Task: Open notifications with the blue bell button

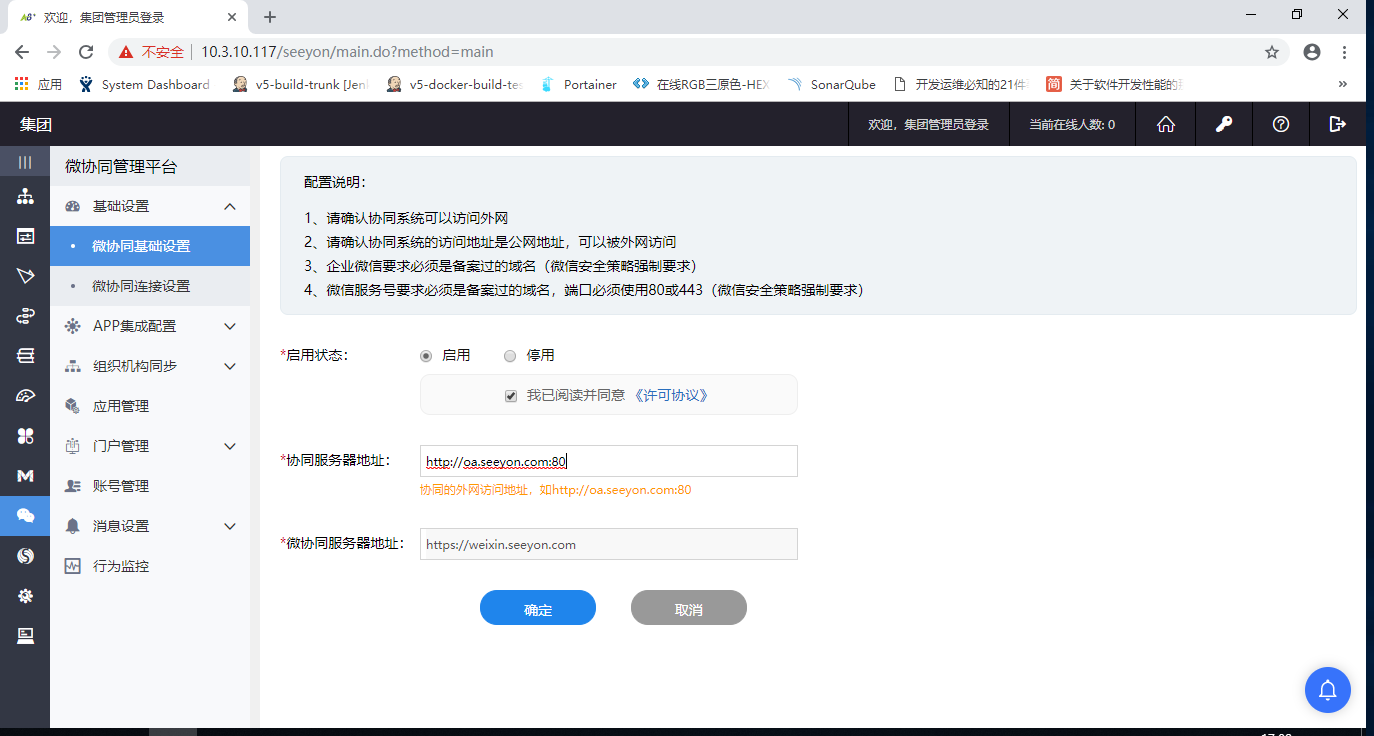Action: 1328,690
